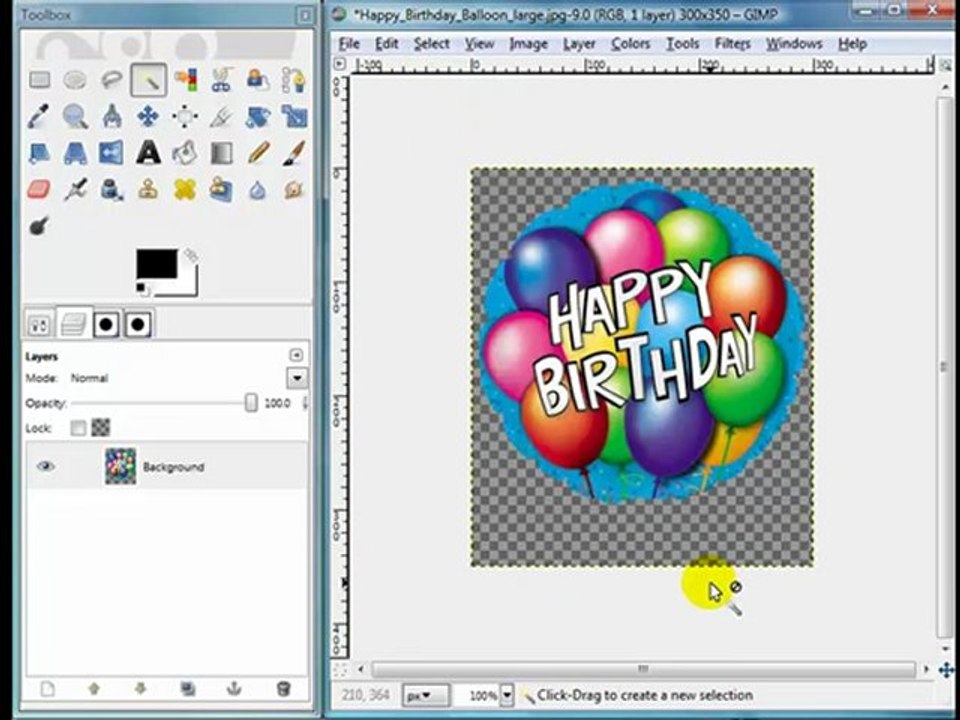Anchor the floating layer
Image resolution: width=960 pixels, height=720 pixels.
[x=234, y=689]
